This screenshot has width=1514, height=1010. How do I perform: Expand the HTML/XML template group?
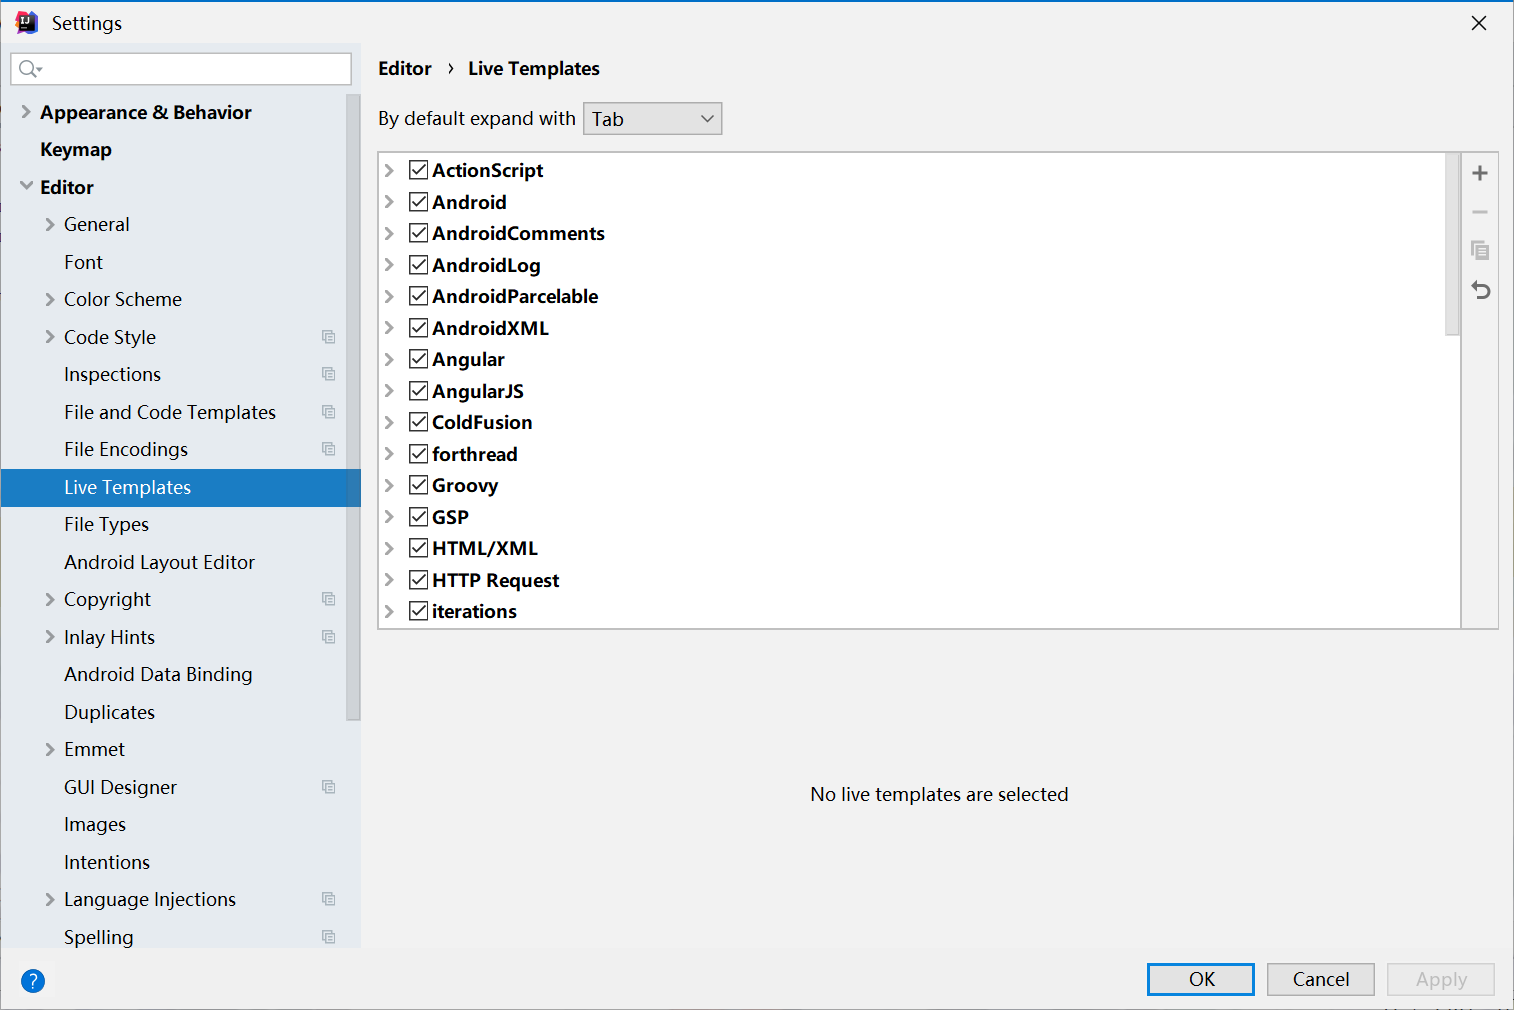[390, 548]
